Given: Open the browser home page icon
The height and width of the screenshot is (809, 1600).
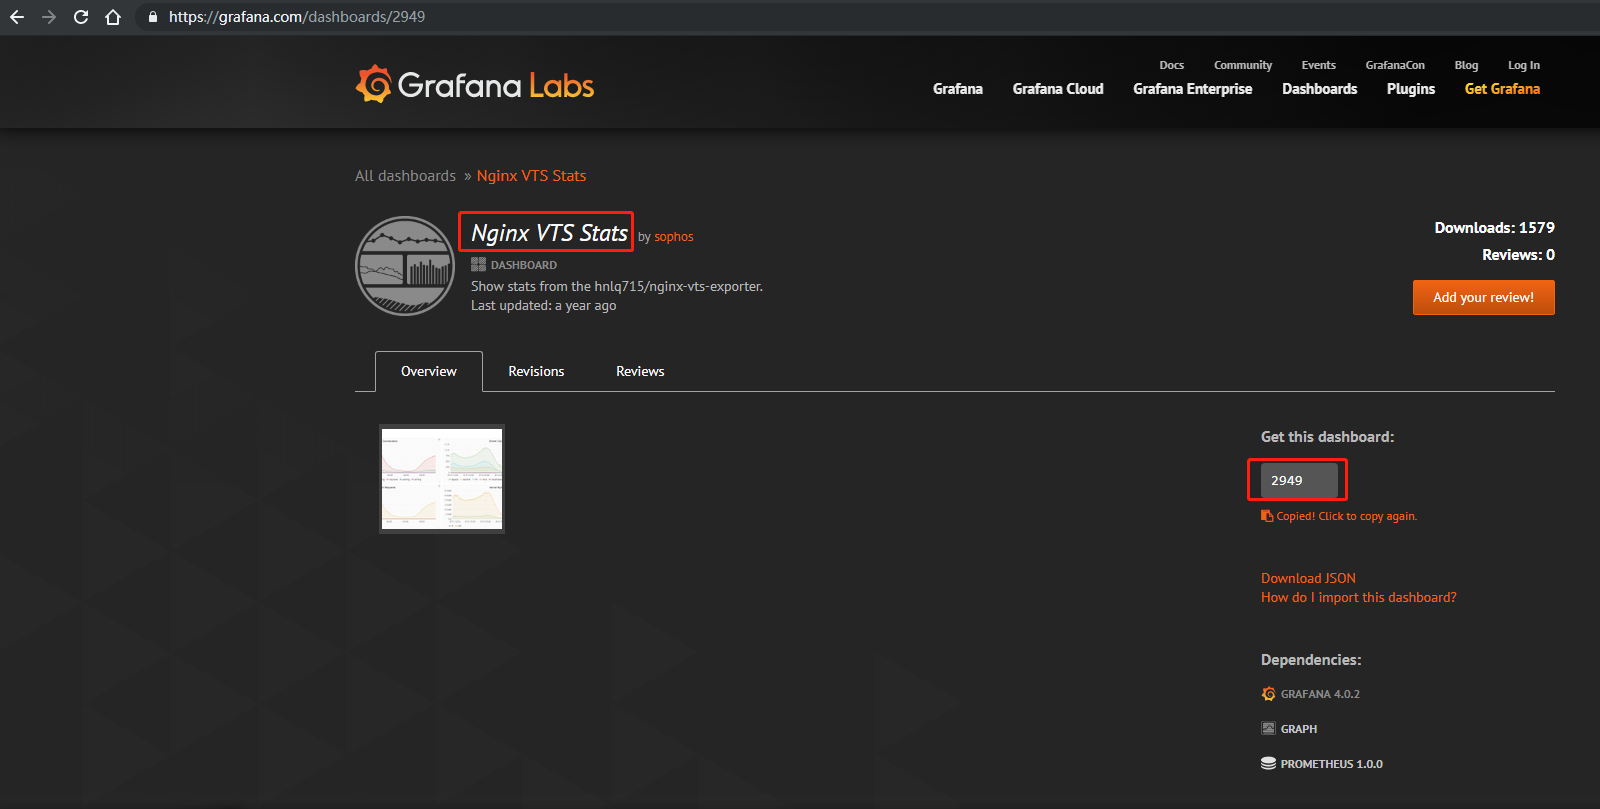Looking at the screenshot, I should (x=113, y=17).
